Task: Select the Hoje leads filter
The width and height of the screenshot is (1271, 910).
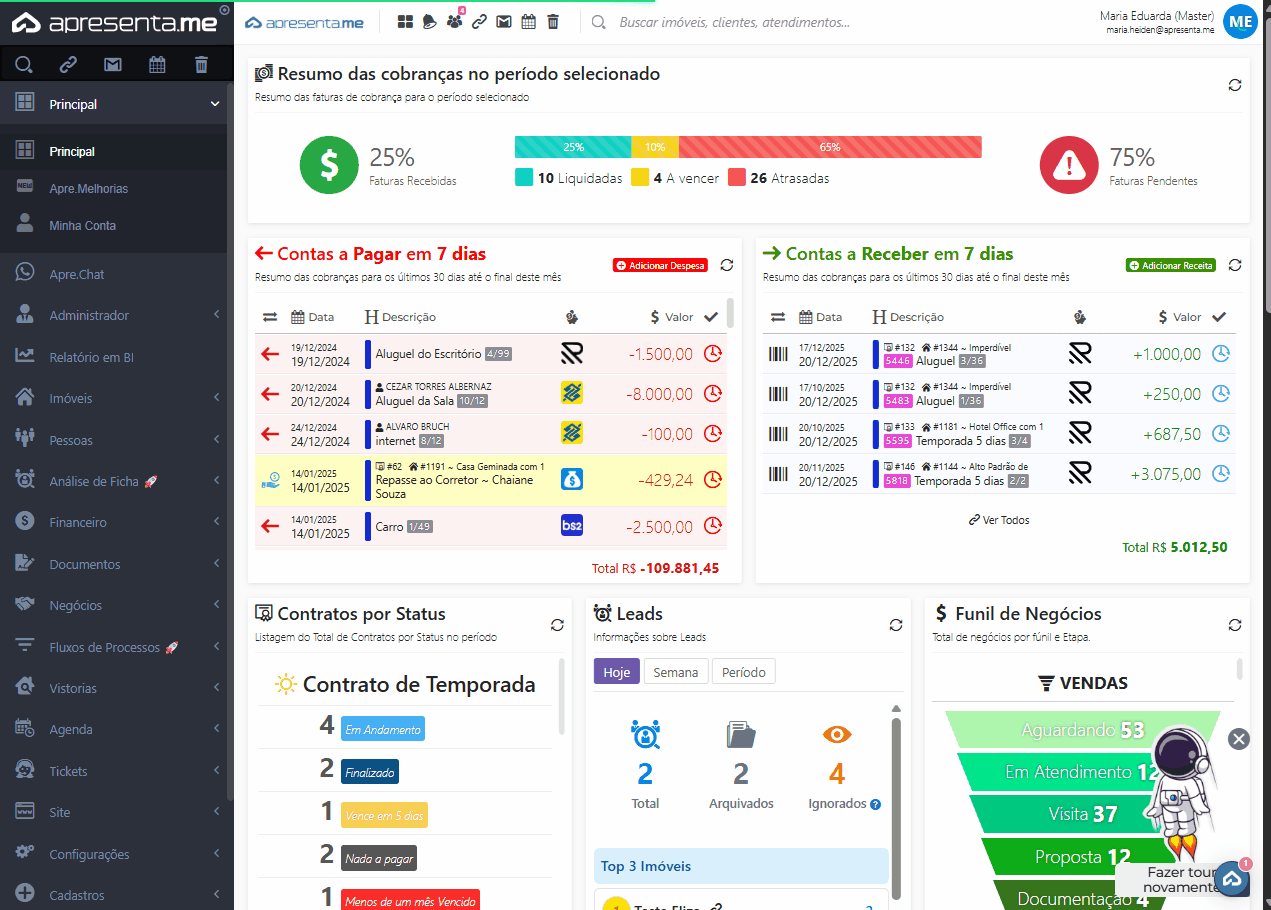Action: (616, 672)
